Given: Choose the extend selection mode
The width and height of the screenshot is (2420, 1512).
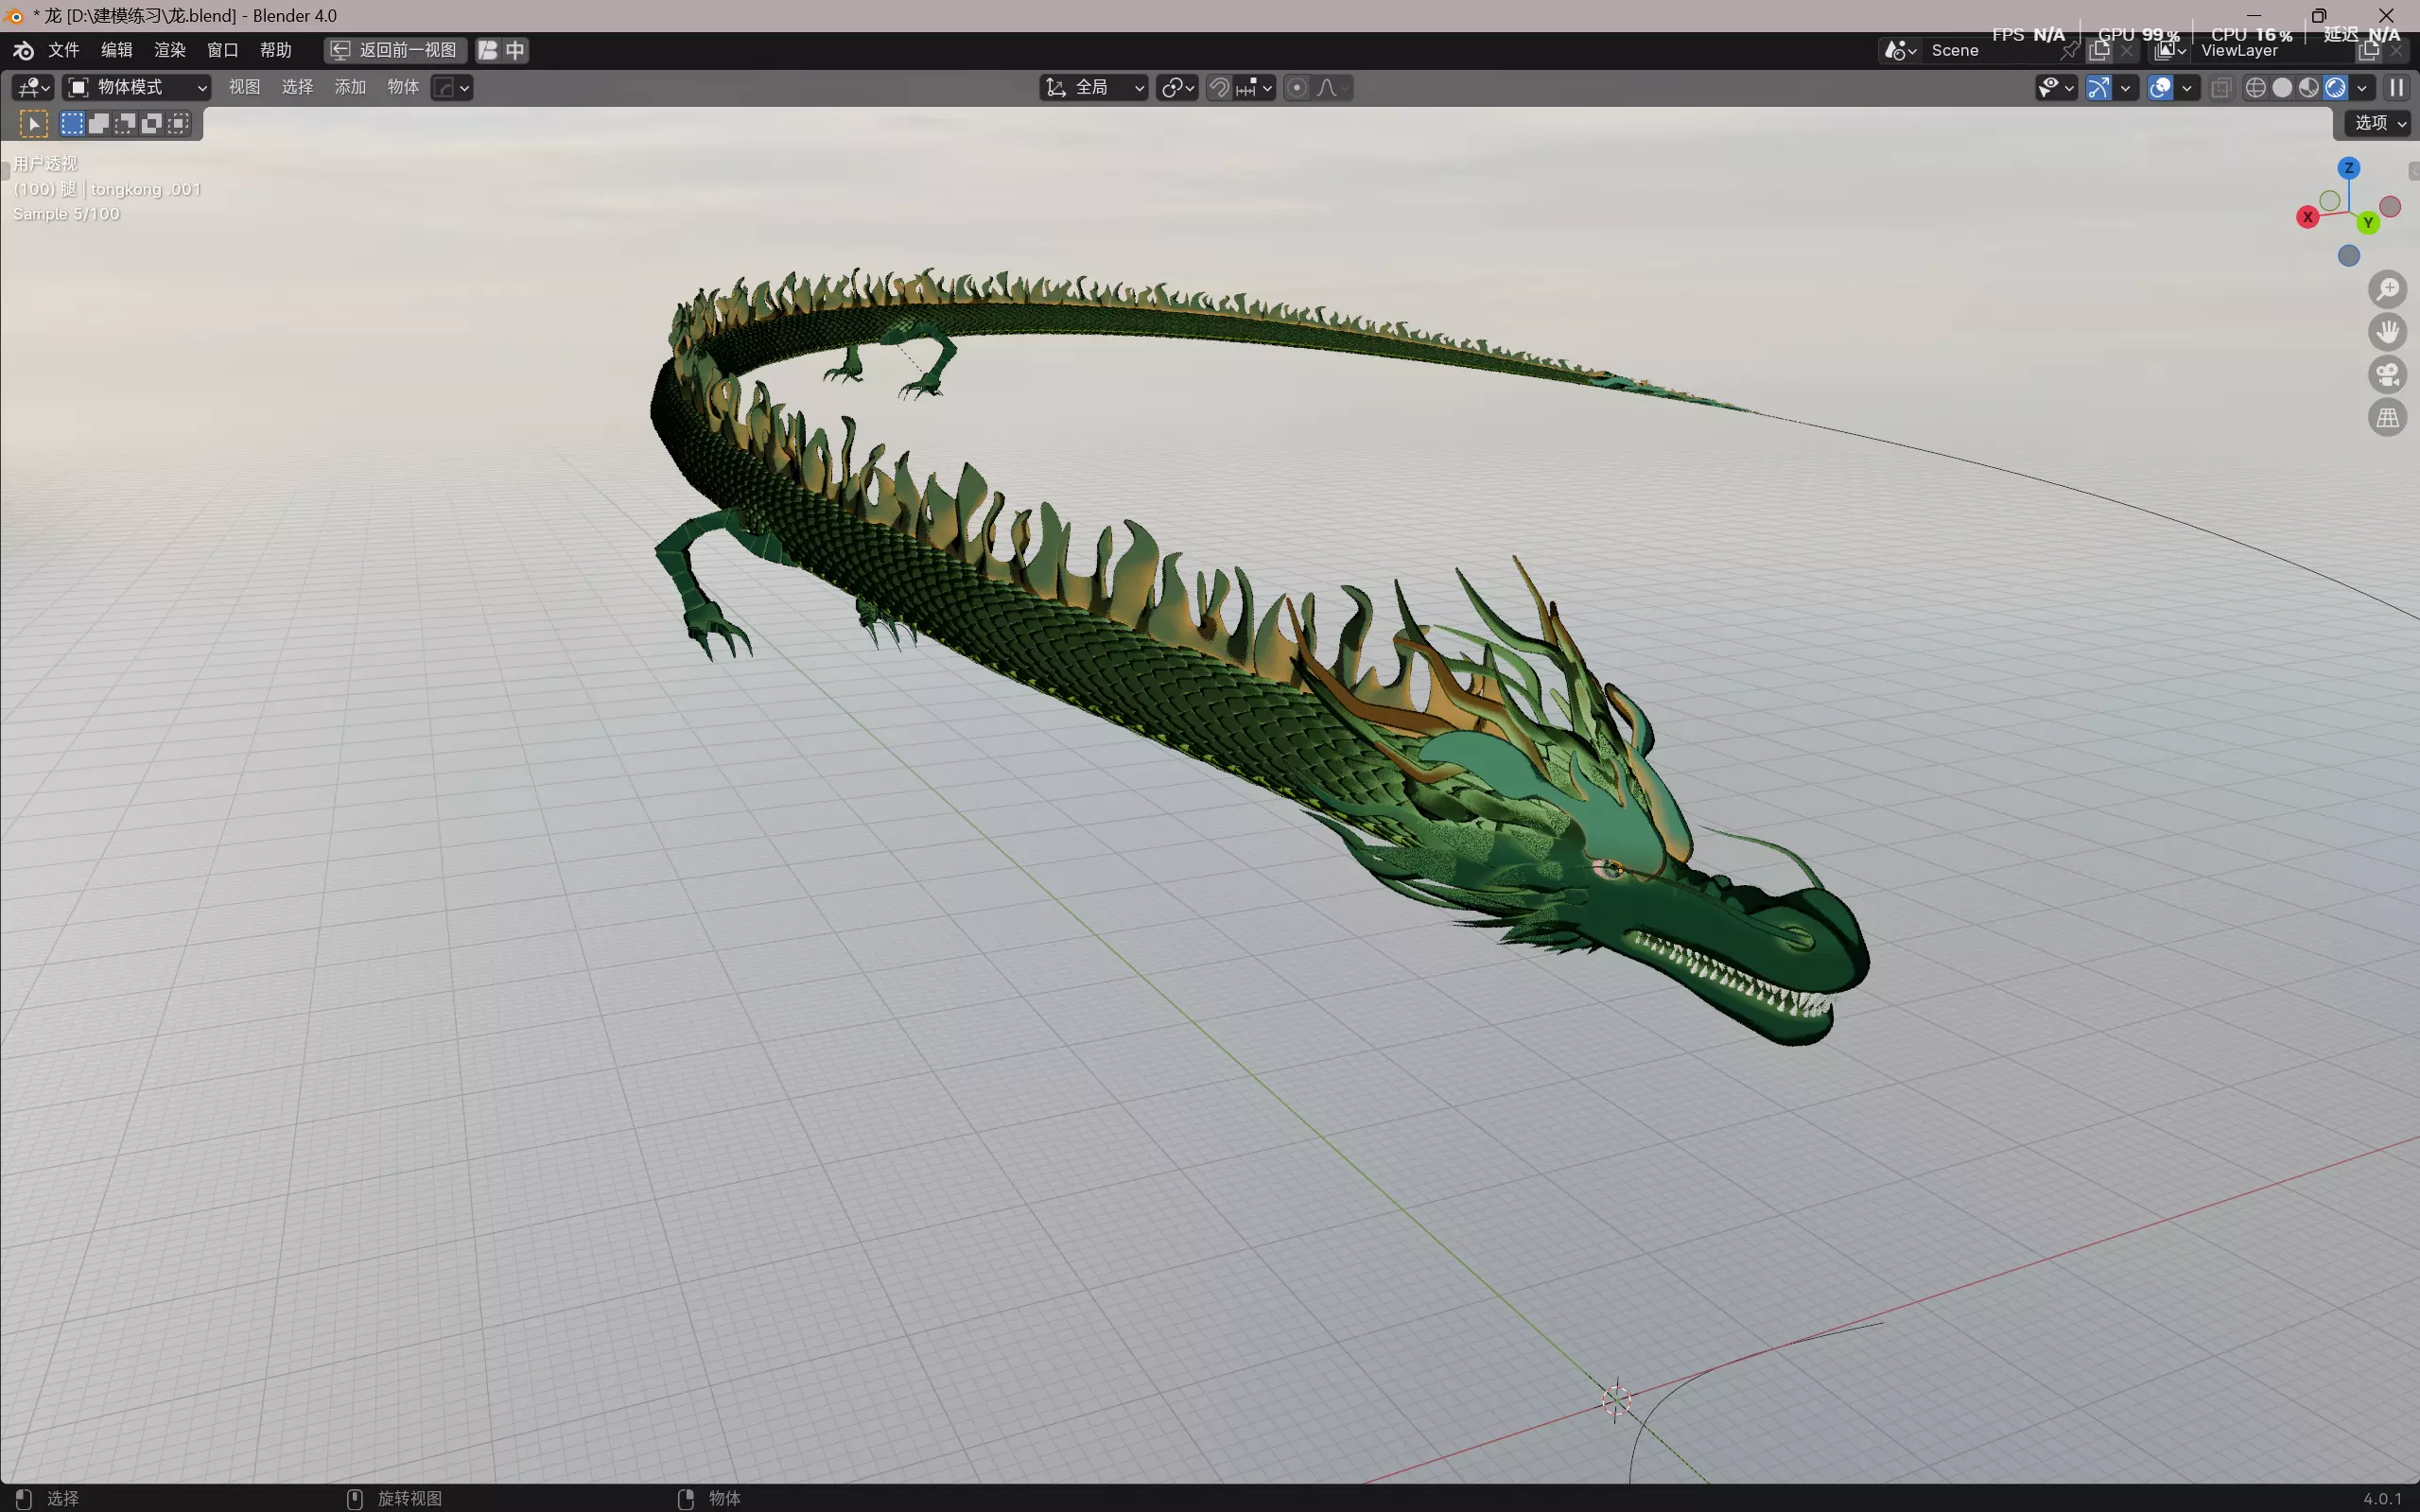Looking at the screenshot, I should (99, 124).
